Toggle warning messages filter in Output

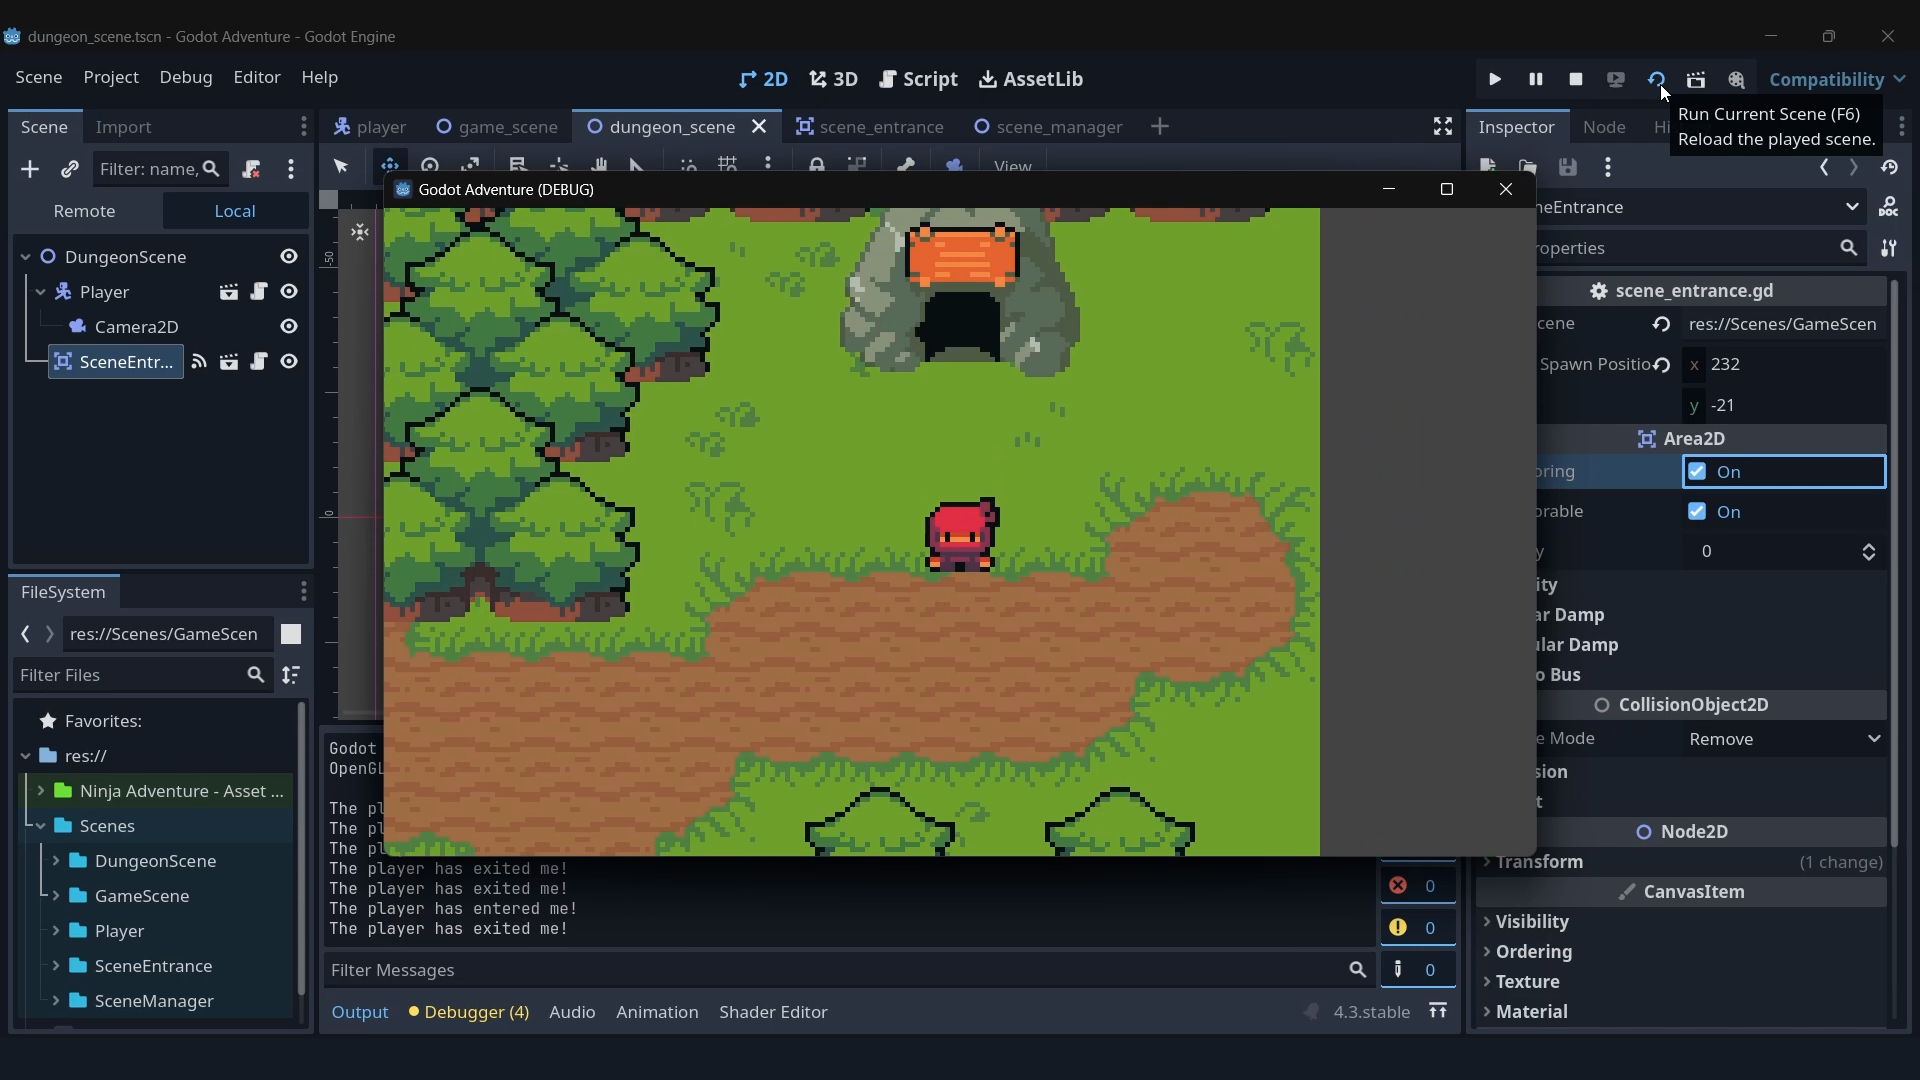(1418, 928)
